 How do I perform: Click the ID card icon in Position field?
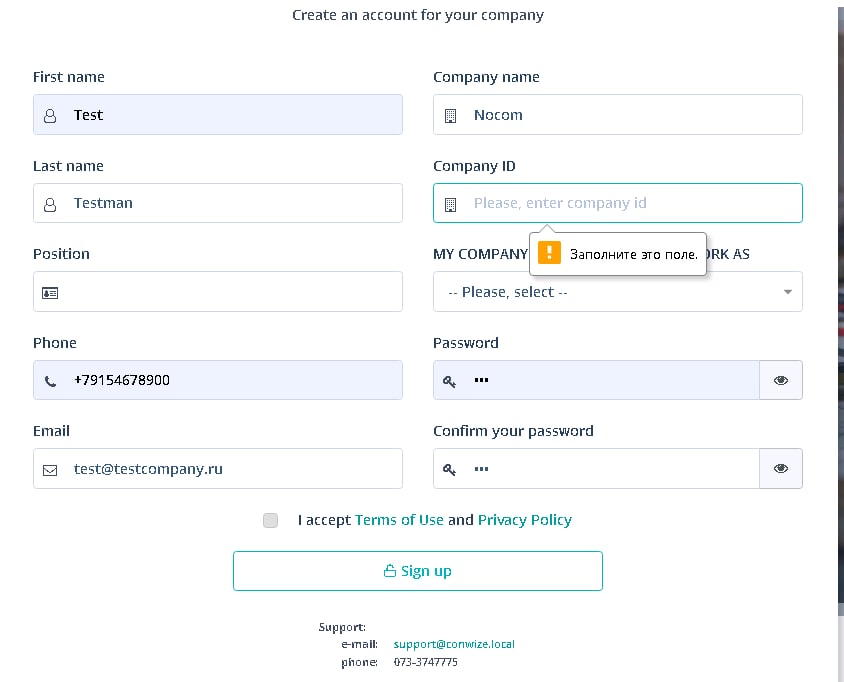click(50, 293)
